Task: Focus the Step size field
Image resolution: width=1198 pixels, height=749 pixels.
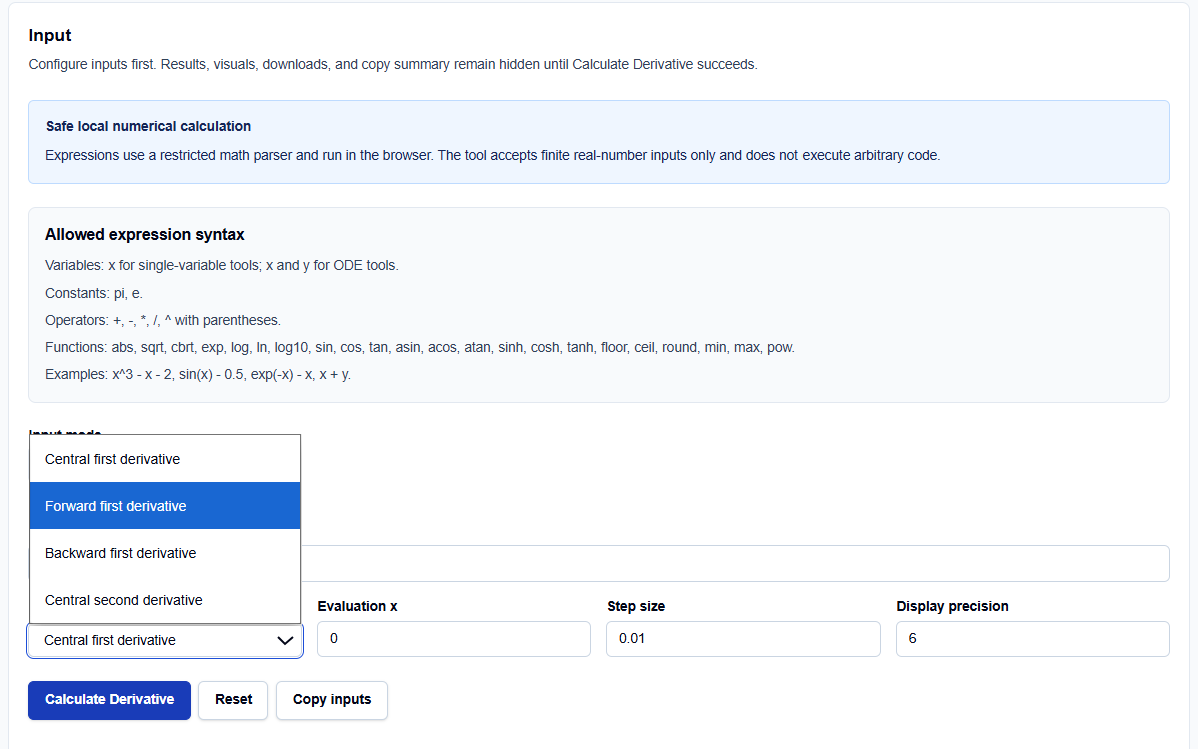Action: tap(743, 639)
